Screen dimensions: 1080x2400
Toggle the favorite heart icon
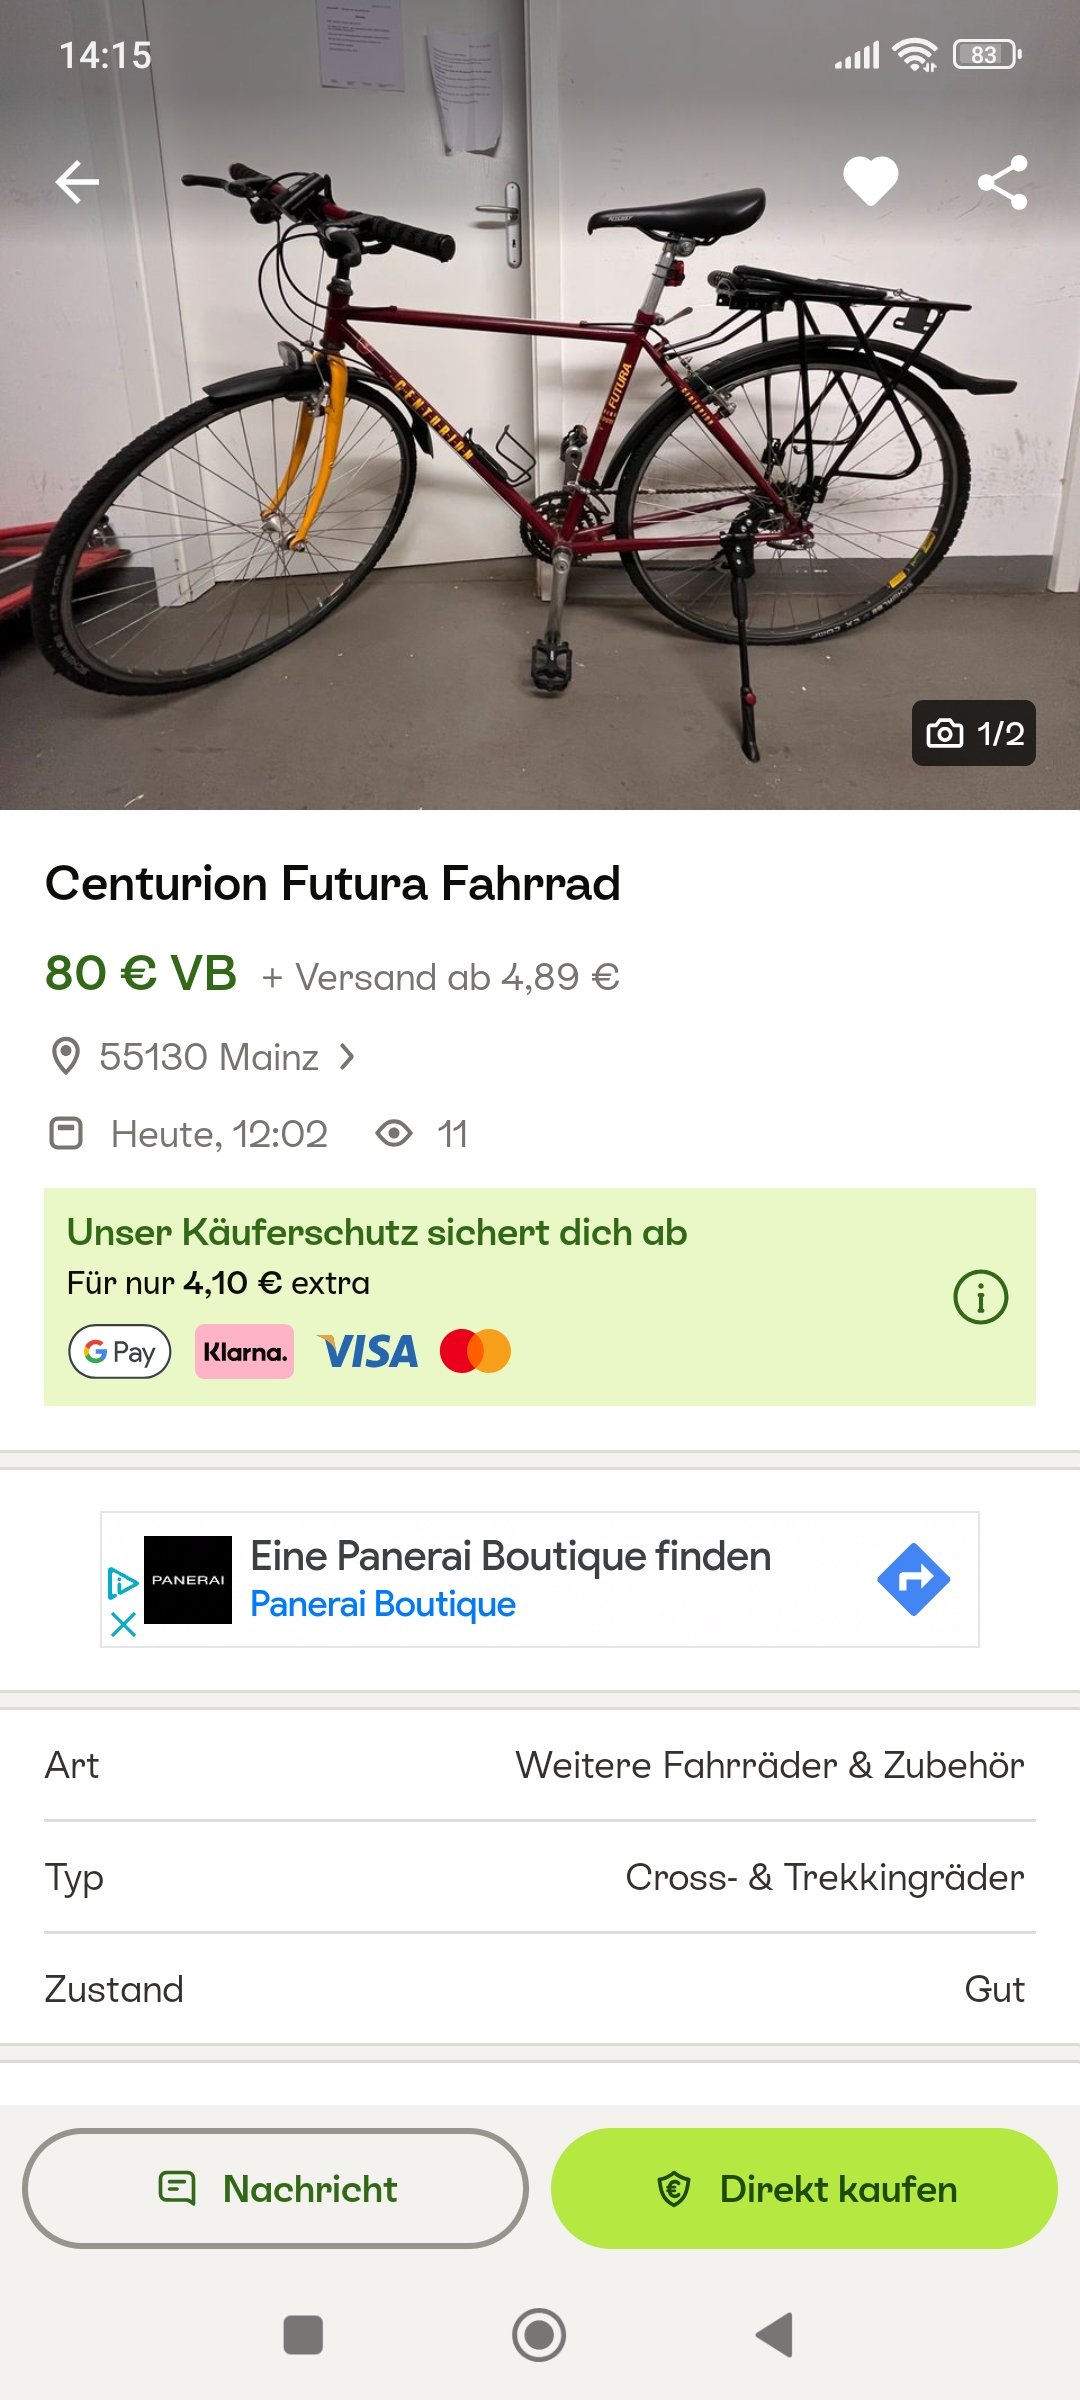(x=870, y=182)
